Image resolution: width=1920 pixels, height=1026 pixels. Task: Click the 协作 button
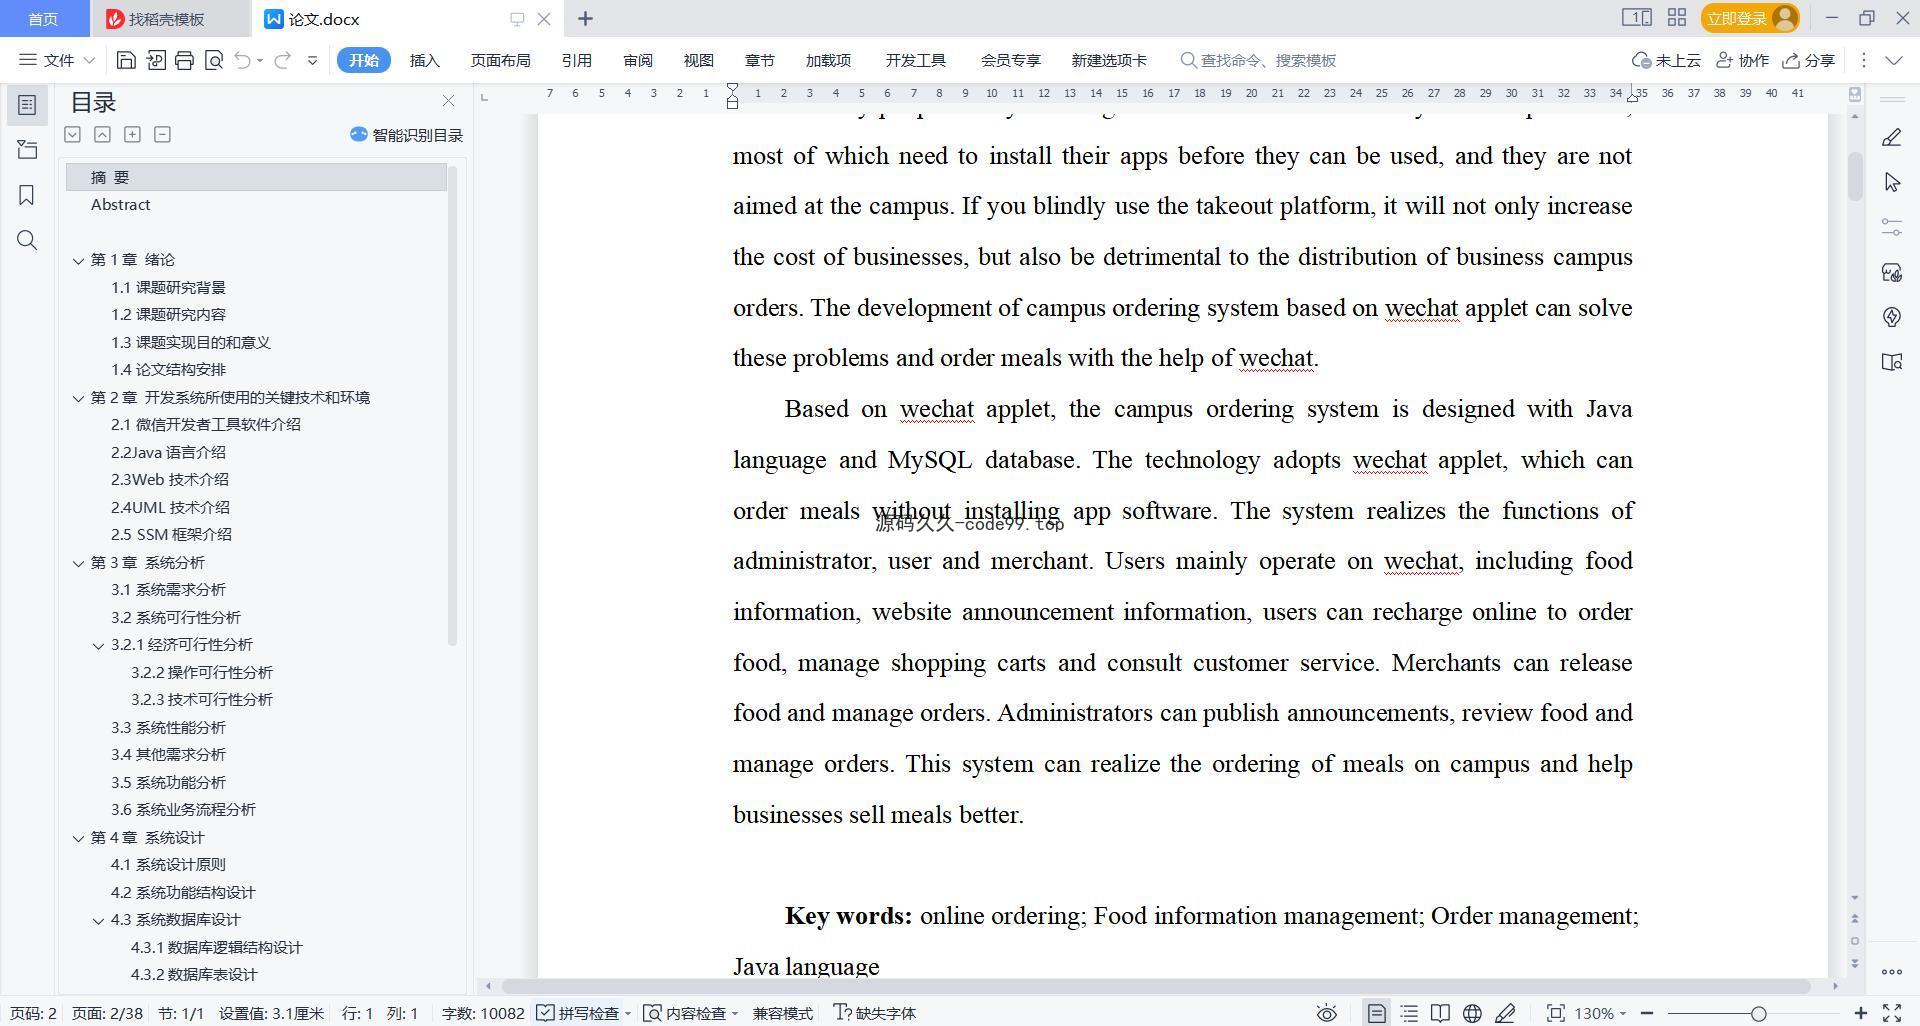[1743, 60]
